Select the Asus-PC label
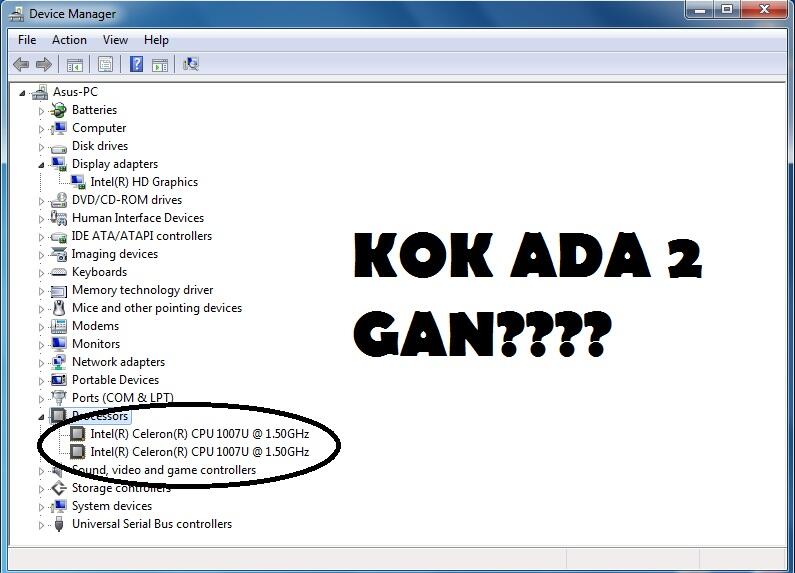 75,92
